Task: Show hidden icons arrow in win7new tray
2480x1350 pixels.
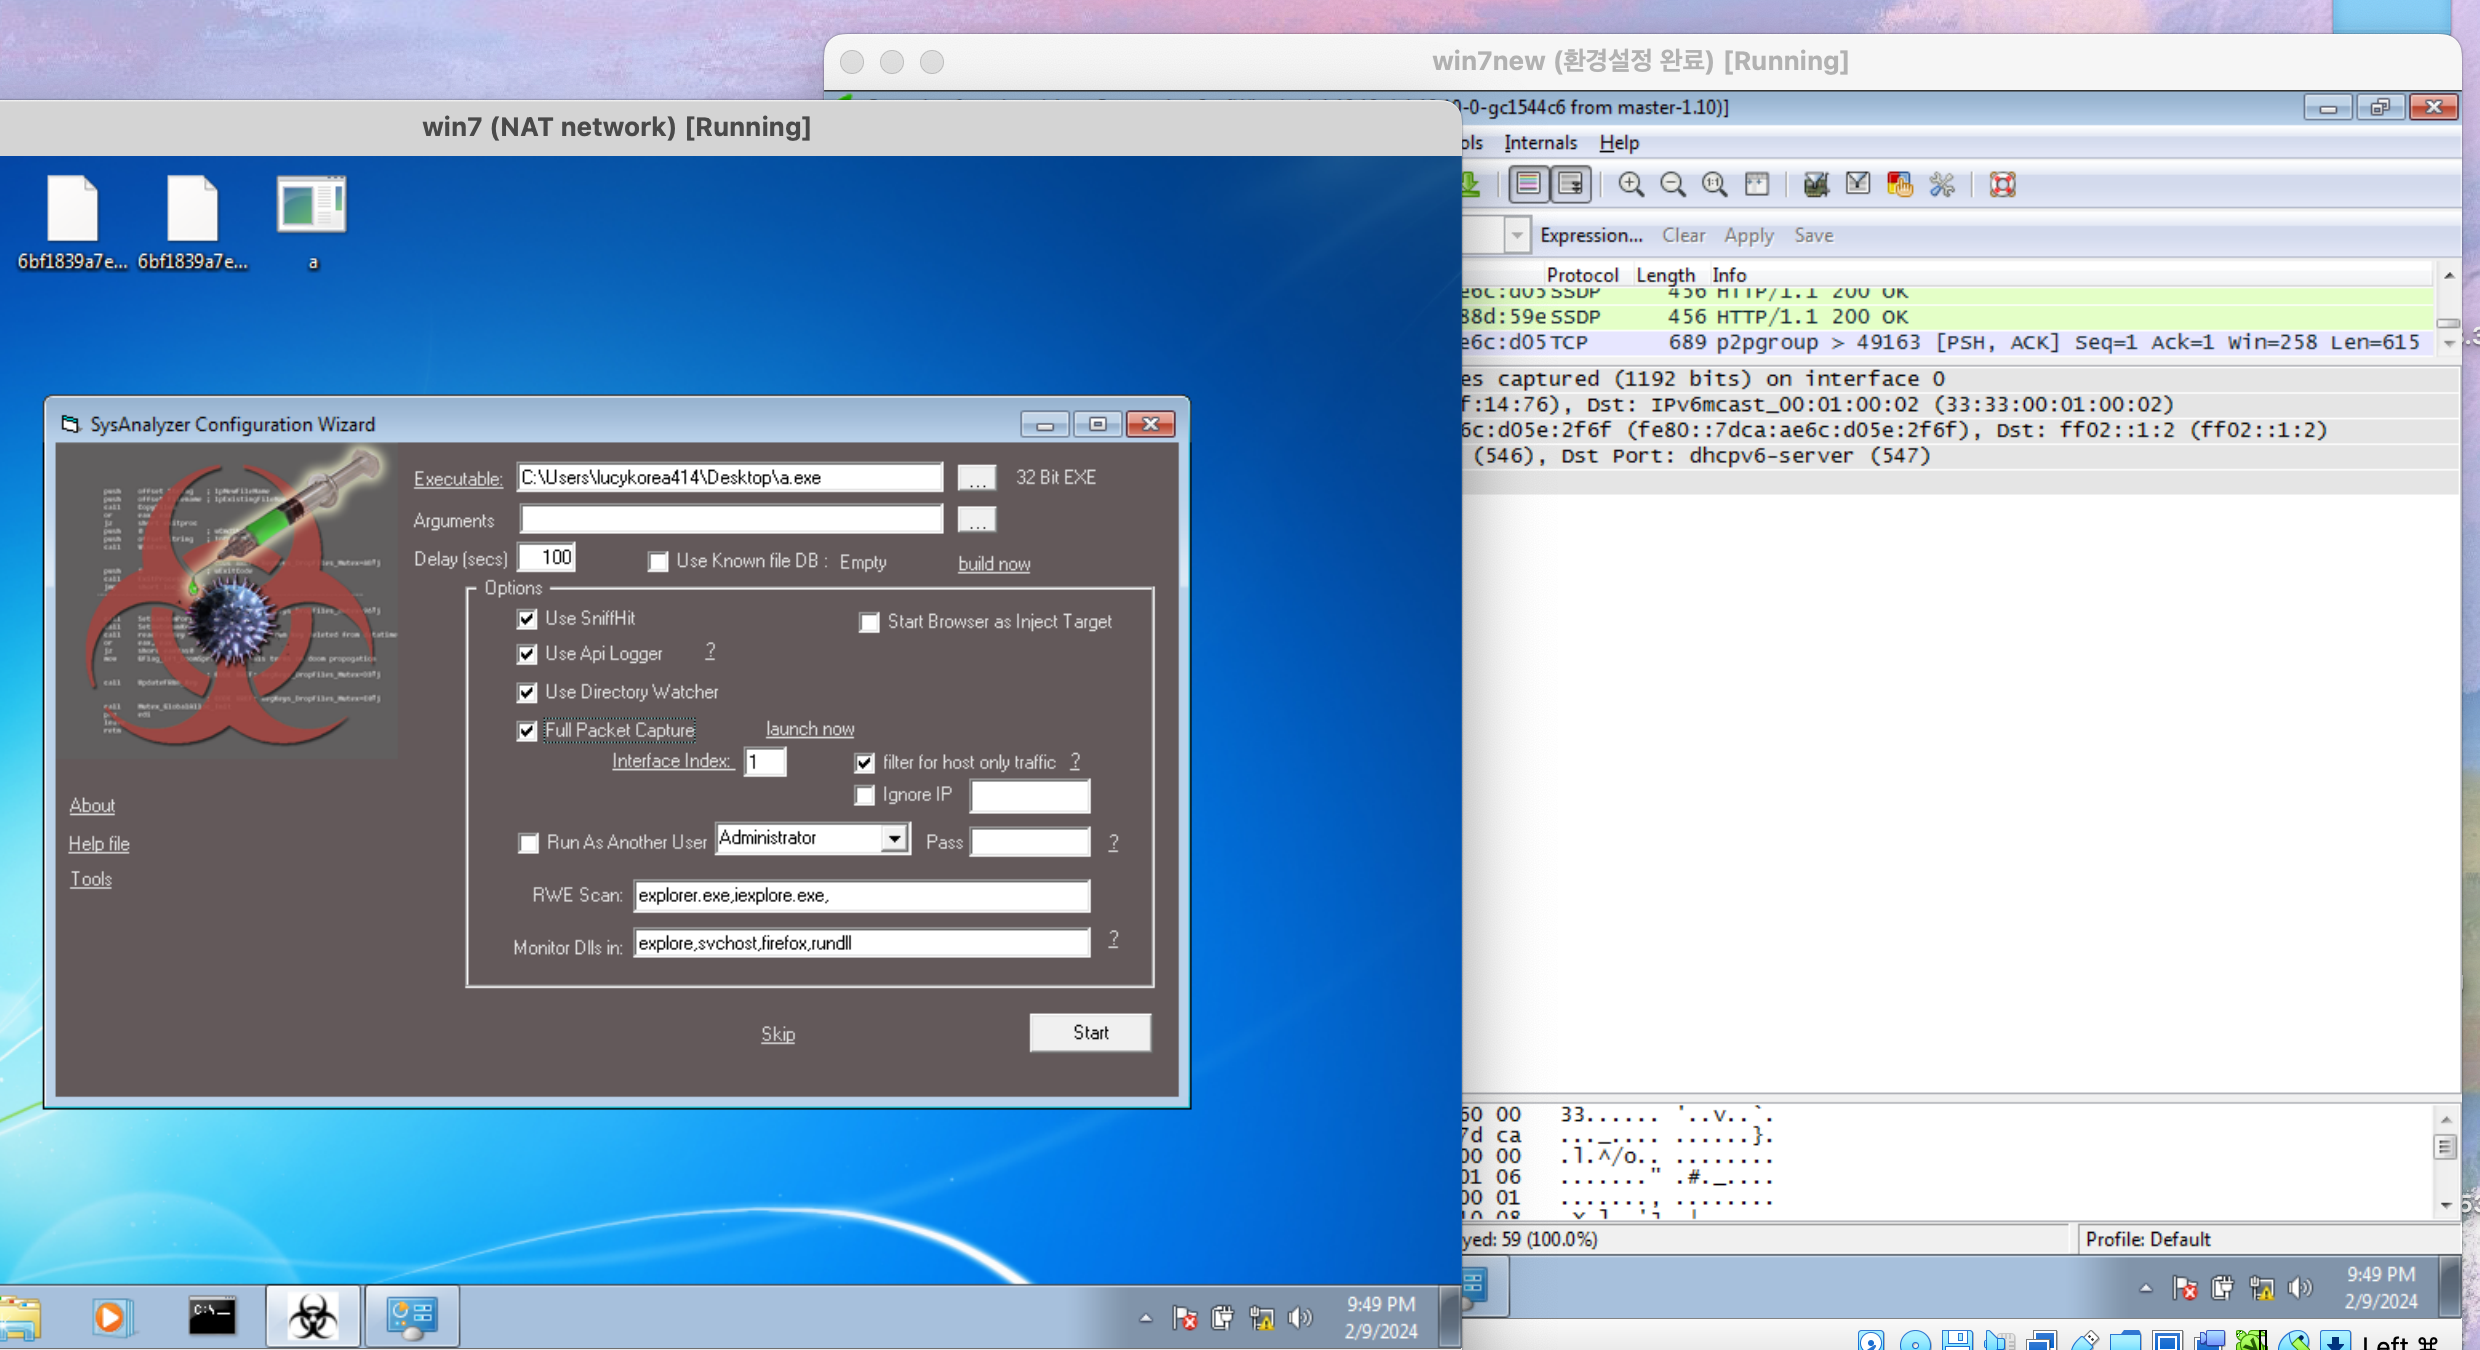Action: pyautogui.click(x=2146, y=1288)
